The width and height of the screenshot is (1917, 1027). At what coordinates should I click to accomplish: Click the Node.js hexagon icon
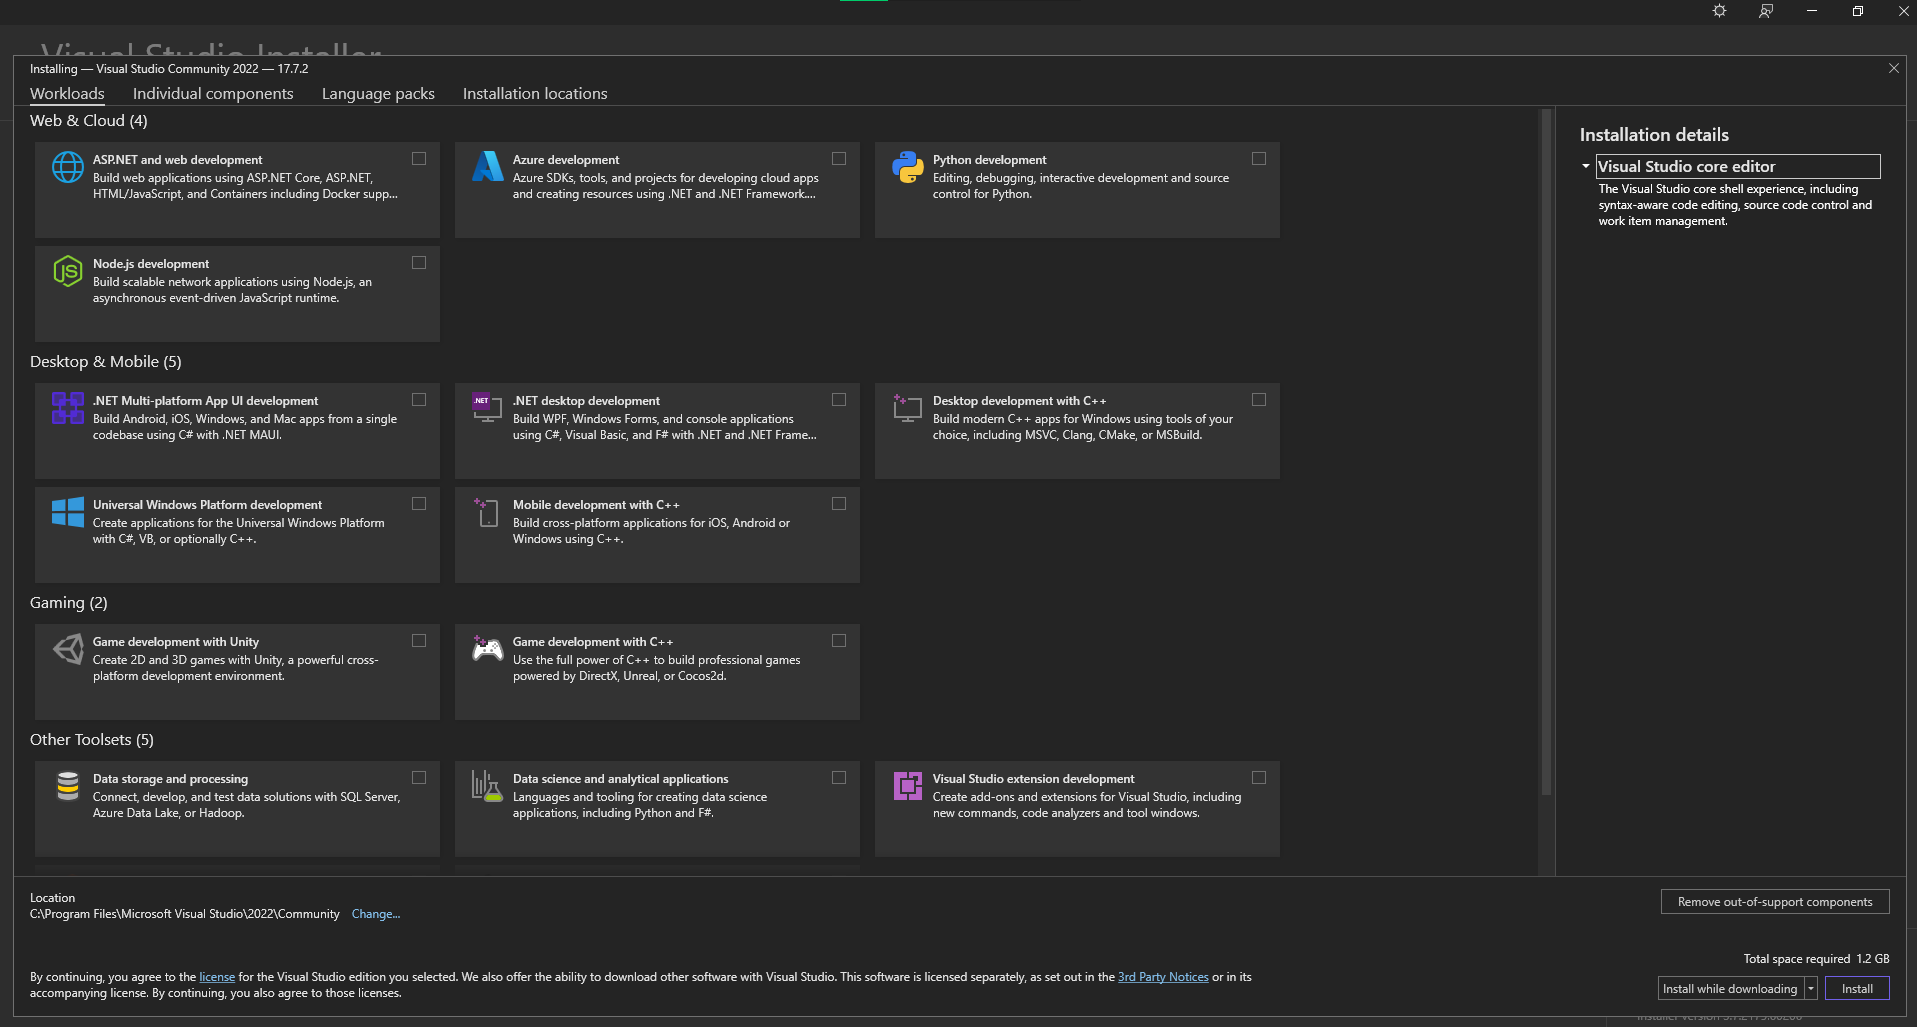point(68,271)
